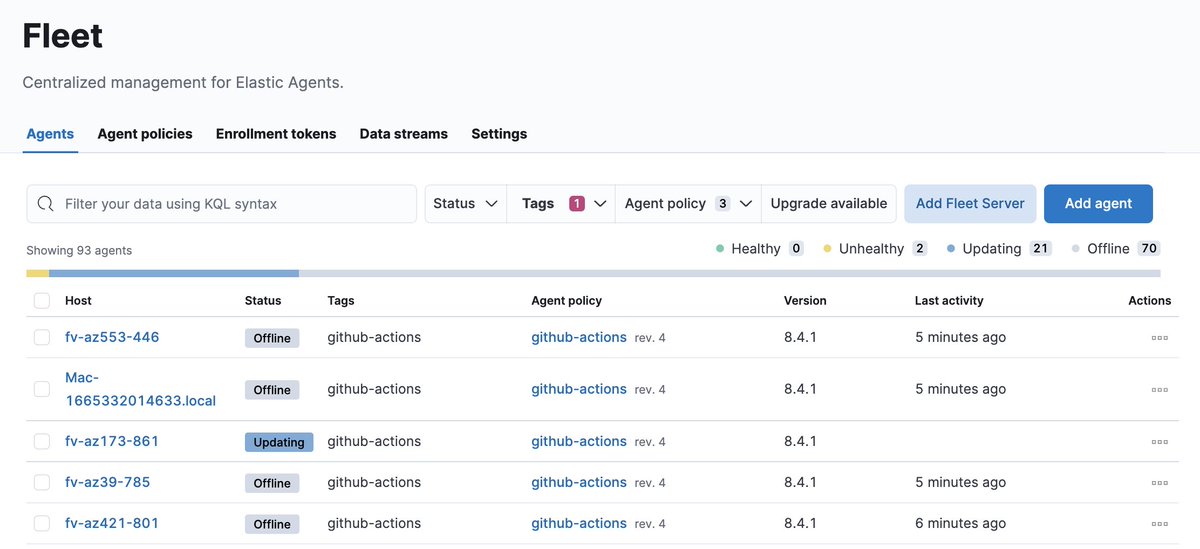Click the Offline badge for Mac-1665332014633.local
The width and height of the screenshot is (1200, 549).
click(272, 390)
